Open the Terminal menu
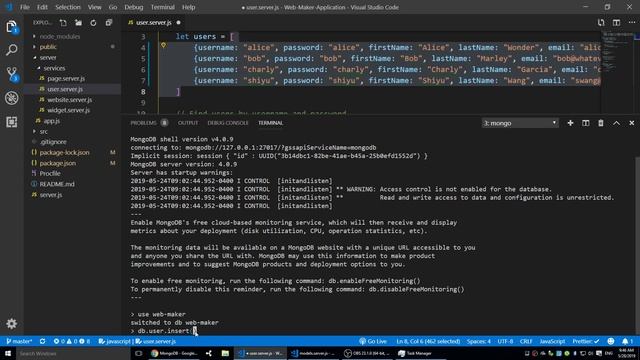 coord(162,7)
